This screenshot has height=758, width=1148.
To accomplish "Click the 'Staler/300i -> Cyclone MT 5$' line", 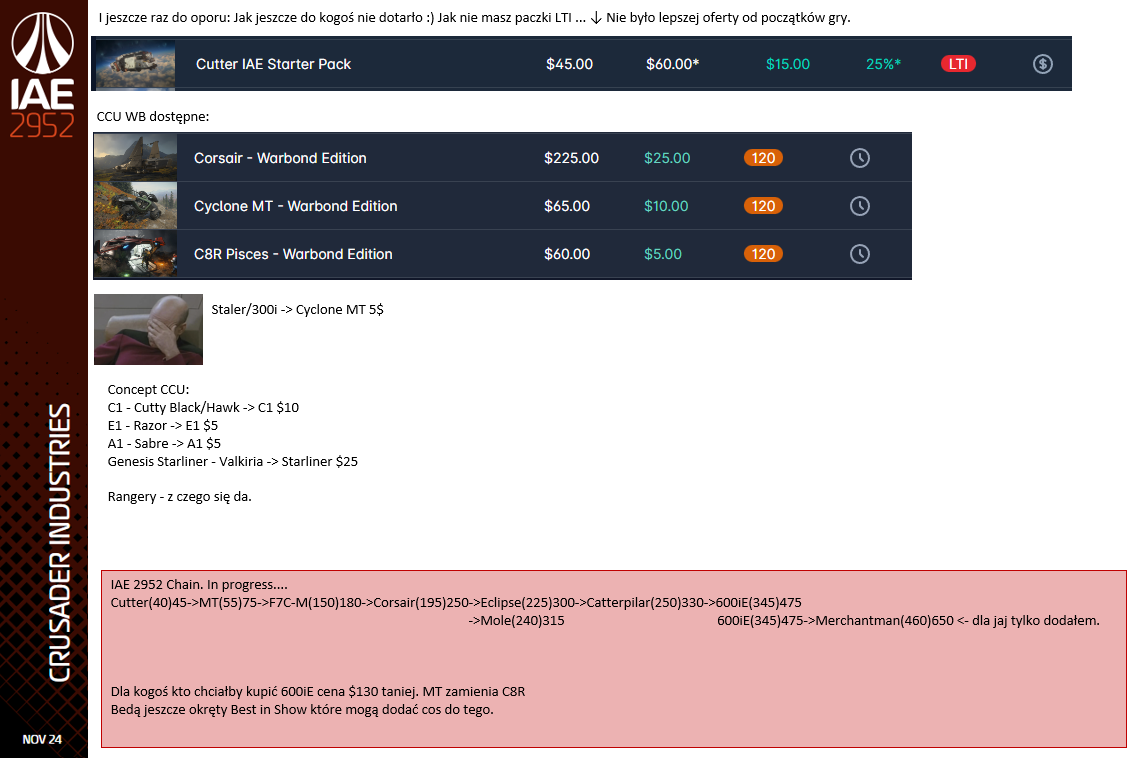I will (297, 310).
